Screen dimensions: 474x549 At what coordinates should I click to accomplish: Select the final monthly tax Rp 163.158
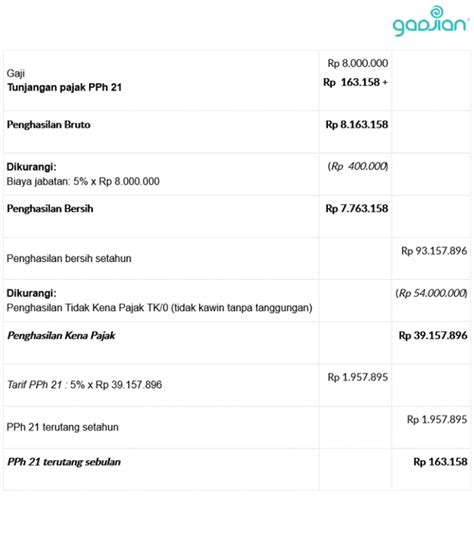click(x=440, y=462)
